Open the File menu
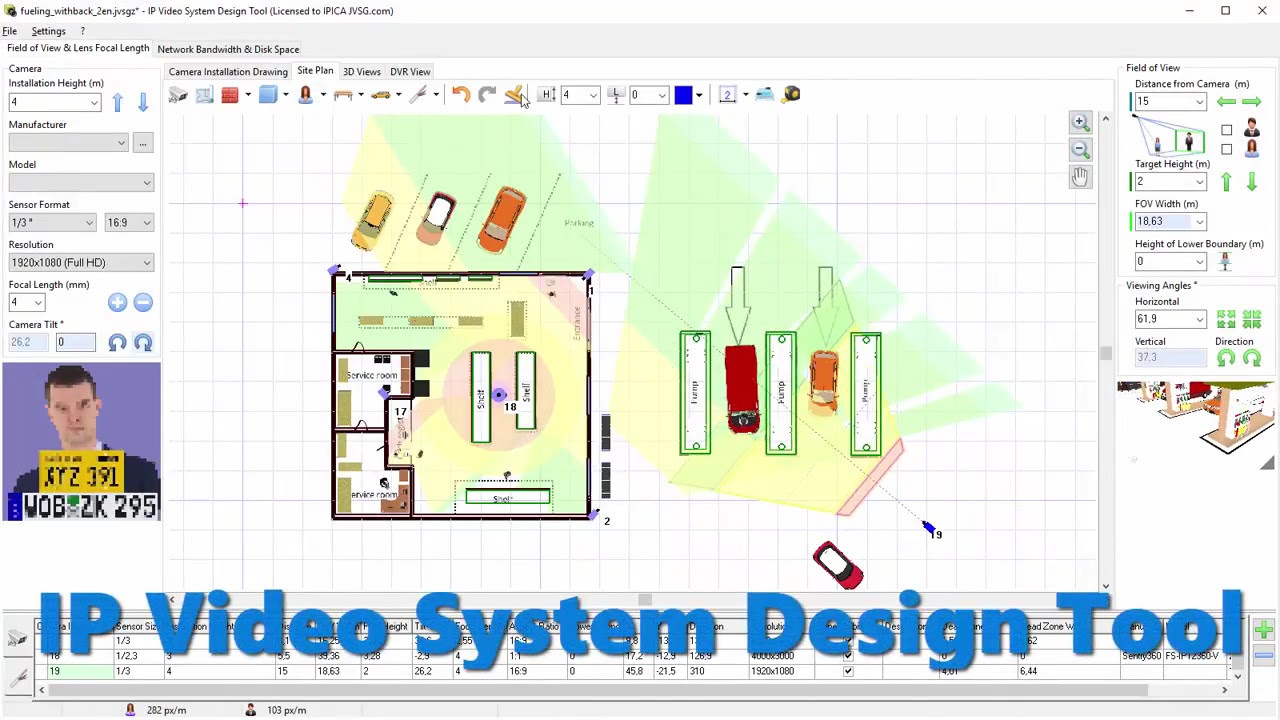 (9, 31)
